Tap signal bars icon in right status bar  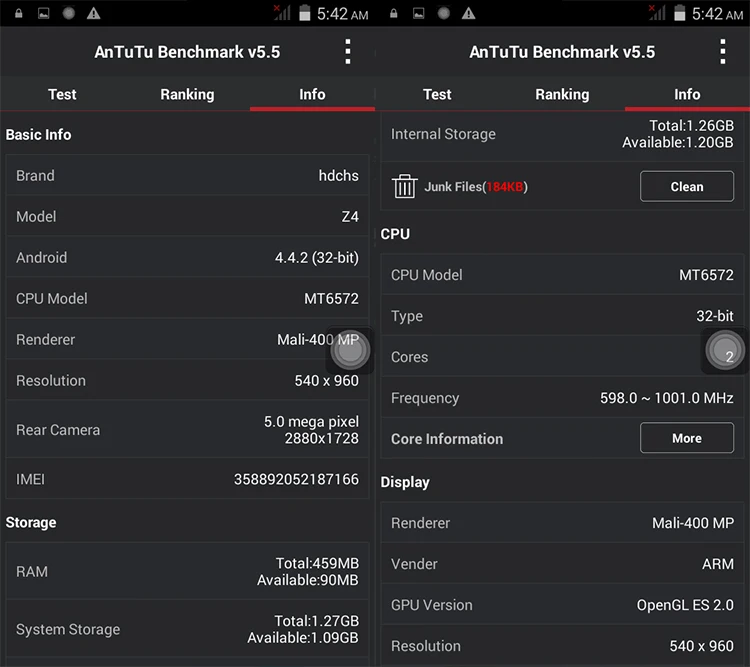pyautogui.click(x=657, y=13)
